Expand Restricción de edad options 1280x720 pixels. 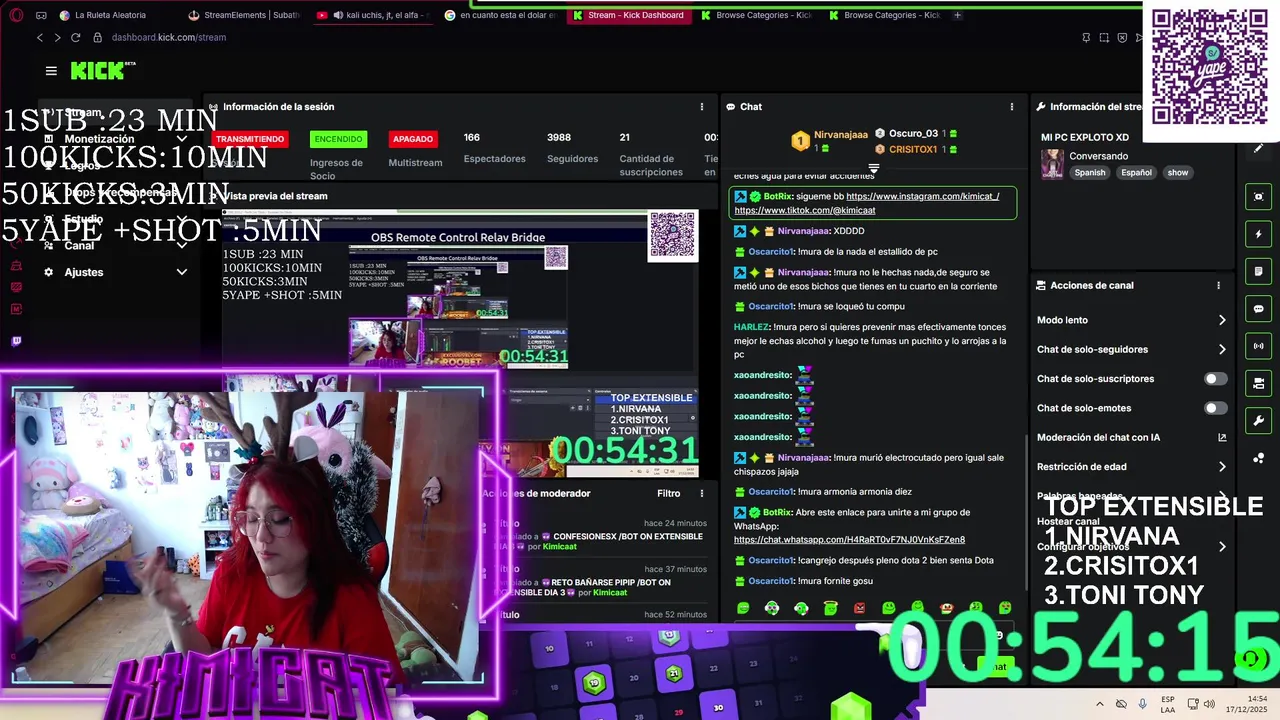(1222, 467)
